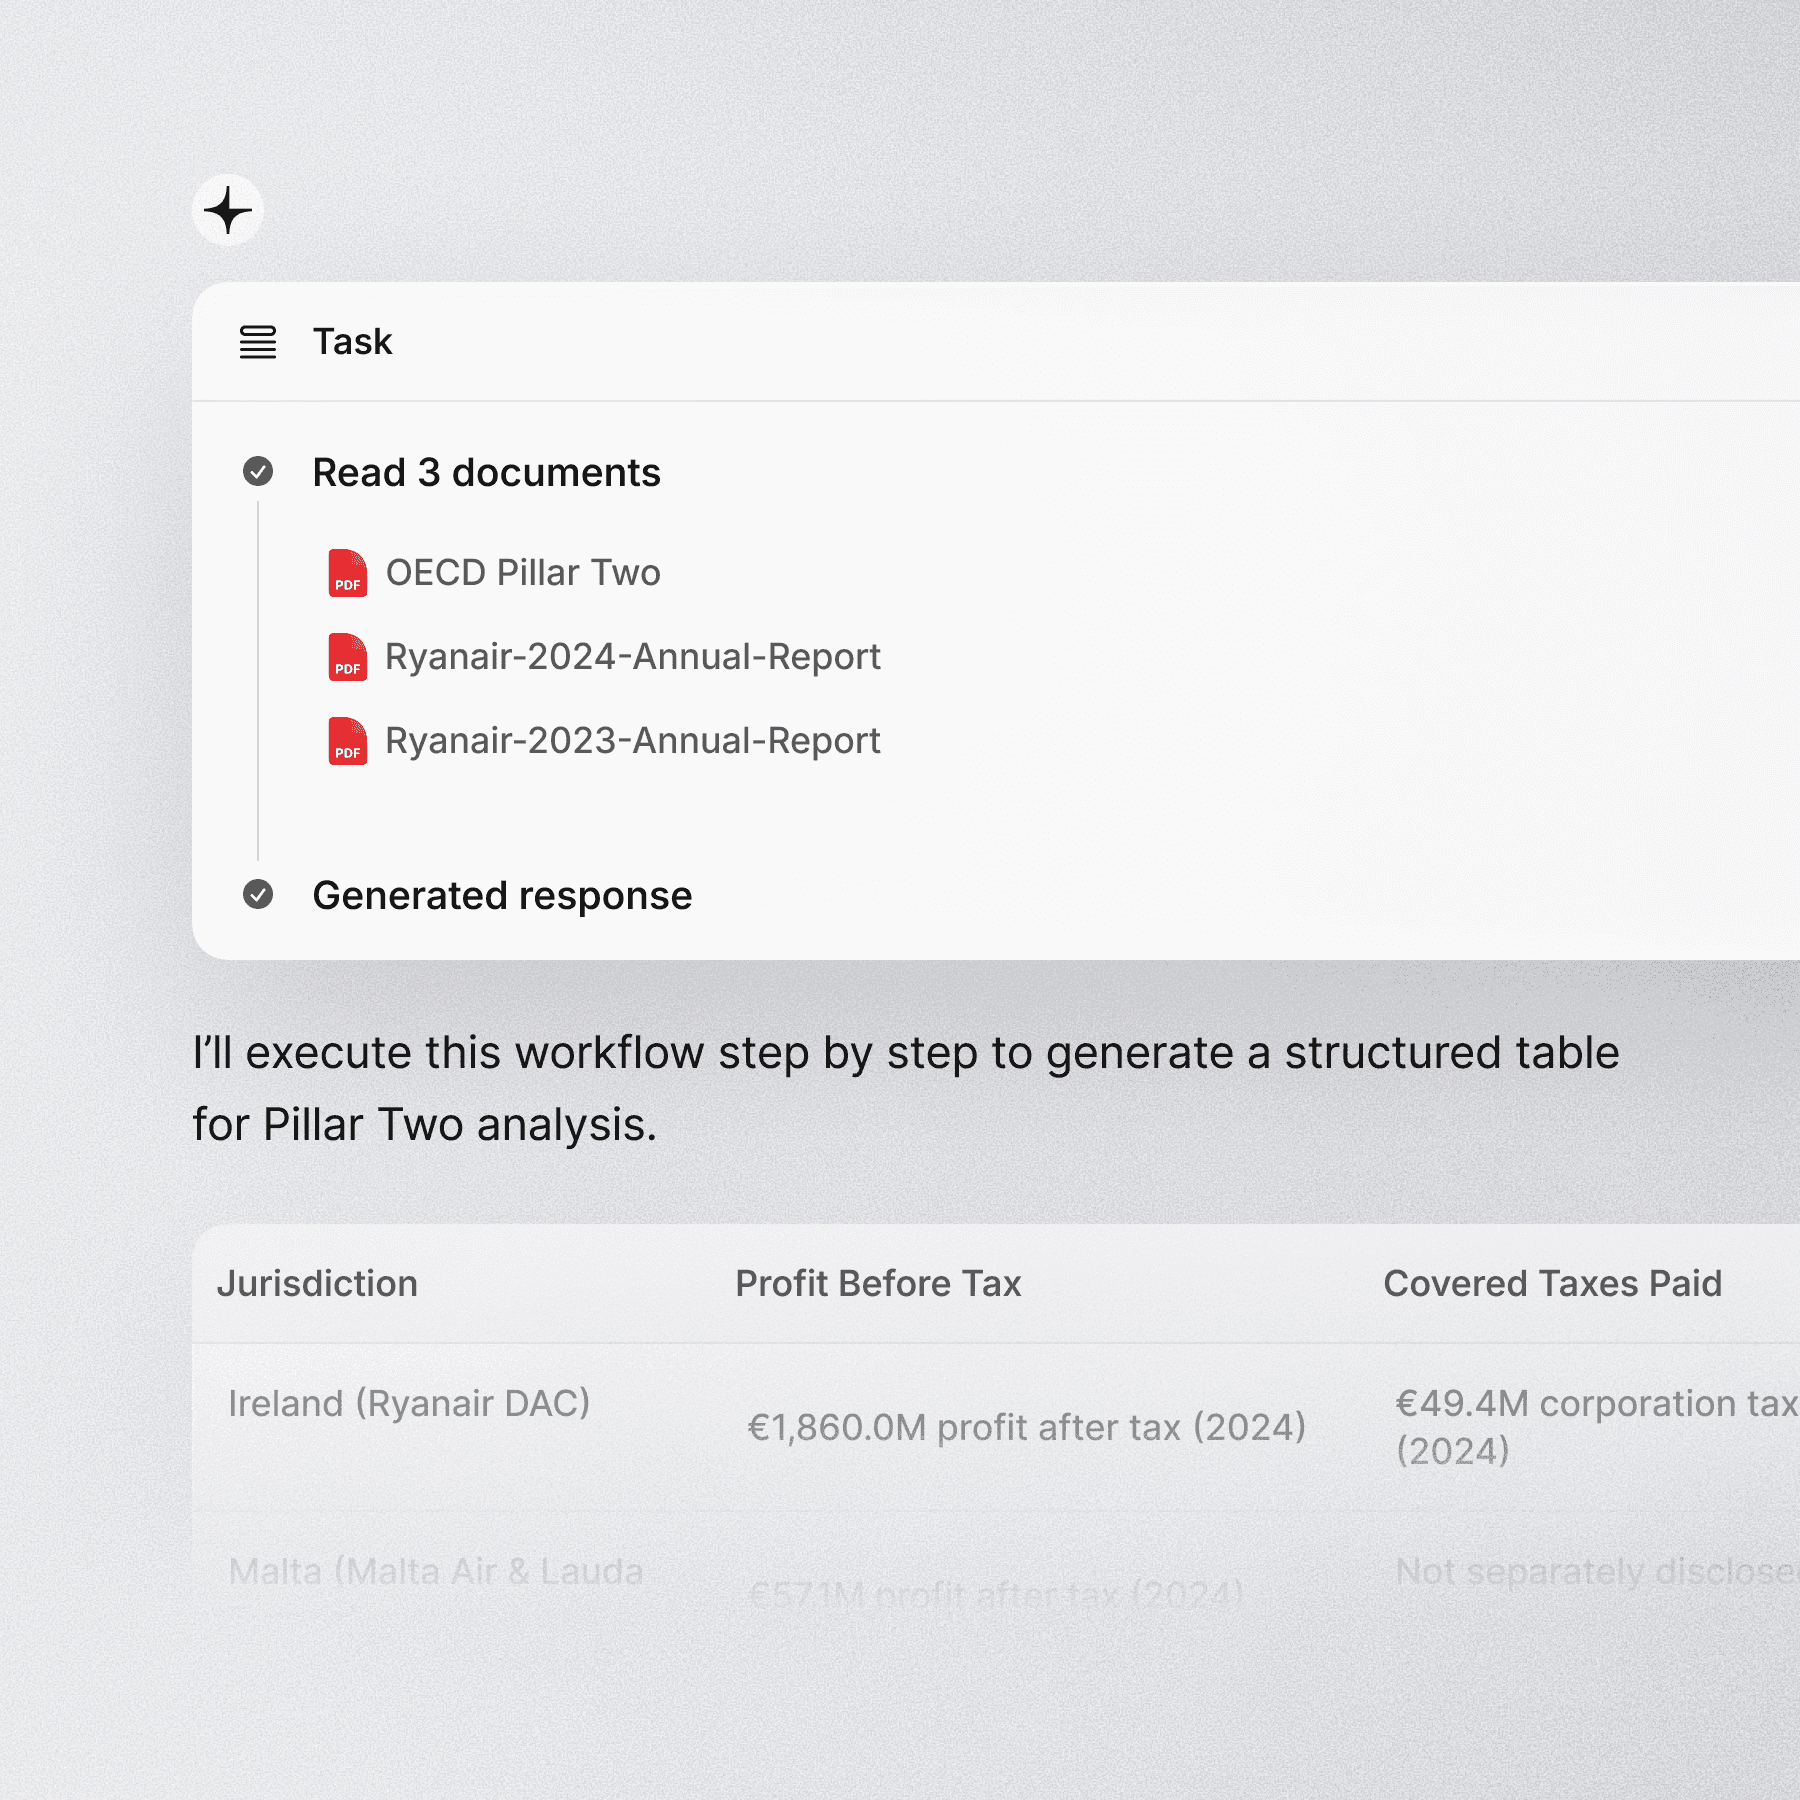This screenshot has width=1800, height=1800.
Task: Open the OECD Pillar Two document
Action: pos(523,573)
